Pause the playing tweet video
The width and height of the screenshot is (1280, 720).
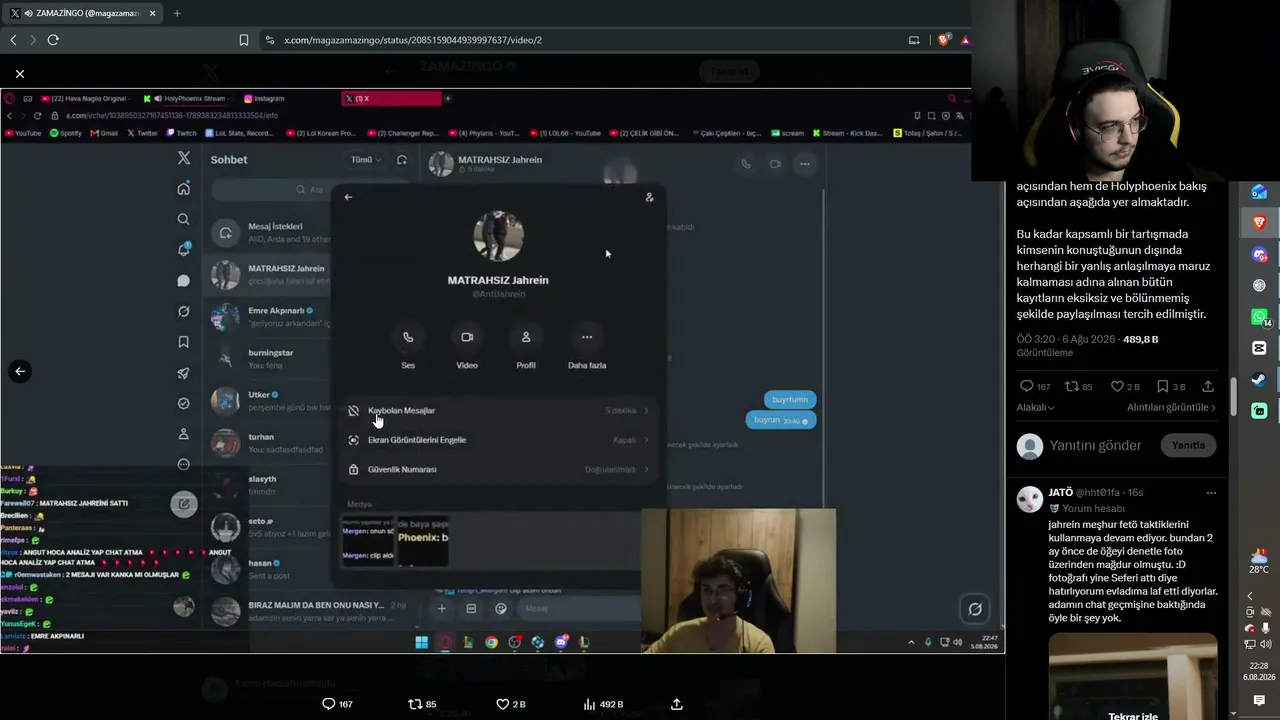(502, 371)
